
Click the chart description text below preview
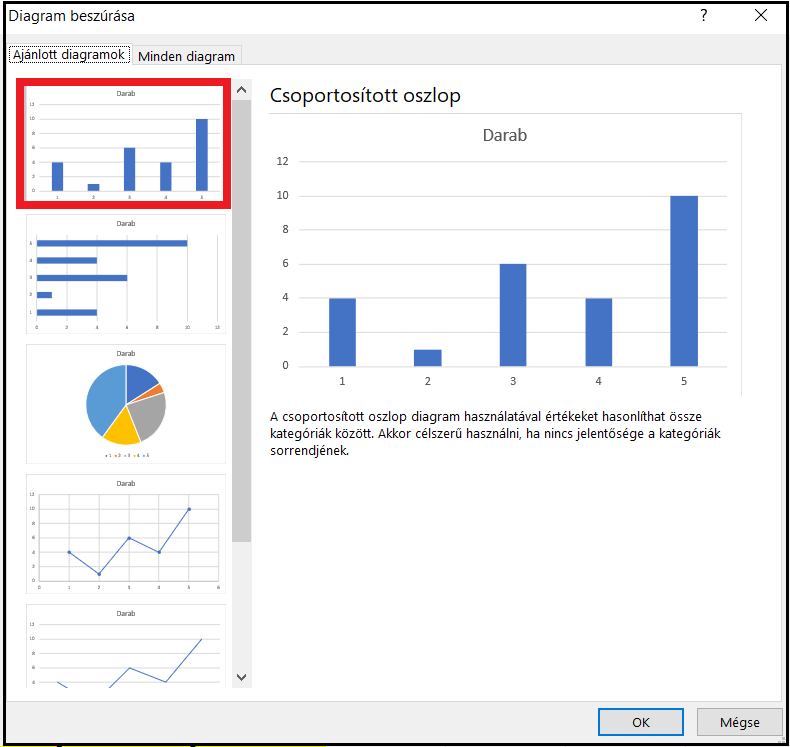(495, 432)
